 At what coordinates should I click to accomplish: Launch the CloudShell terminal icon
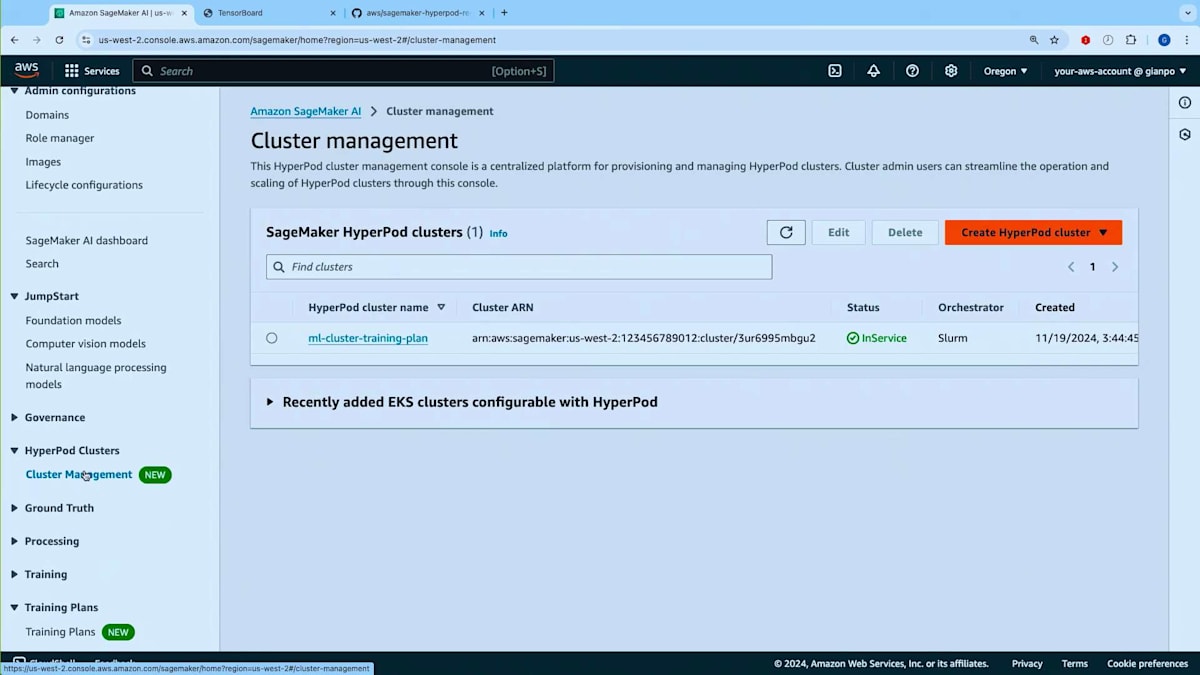click(835, 71)
